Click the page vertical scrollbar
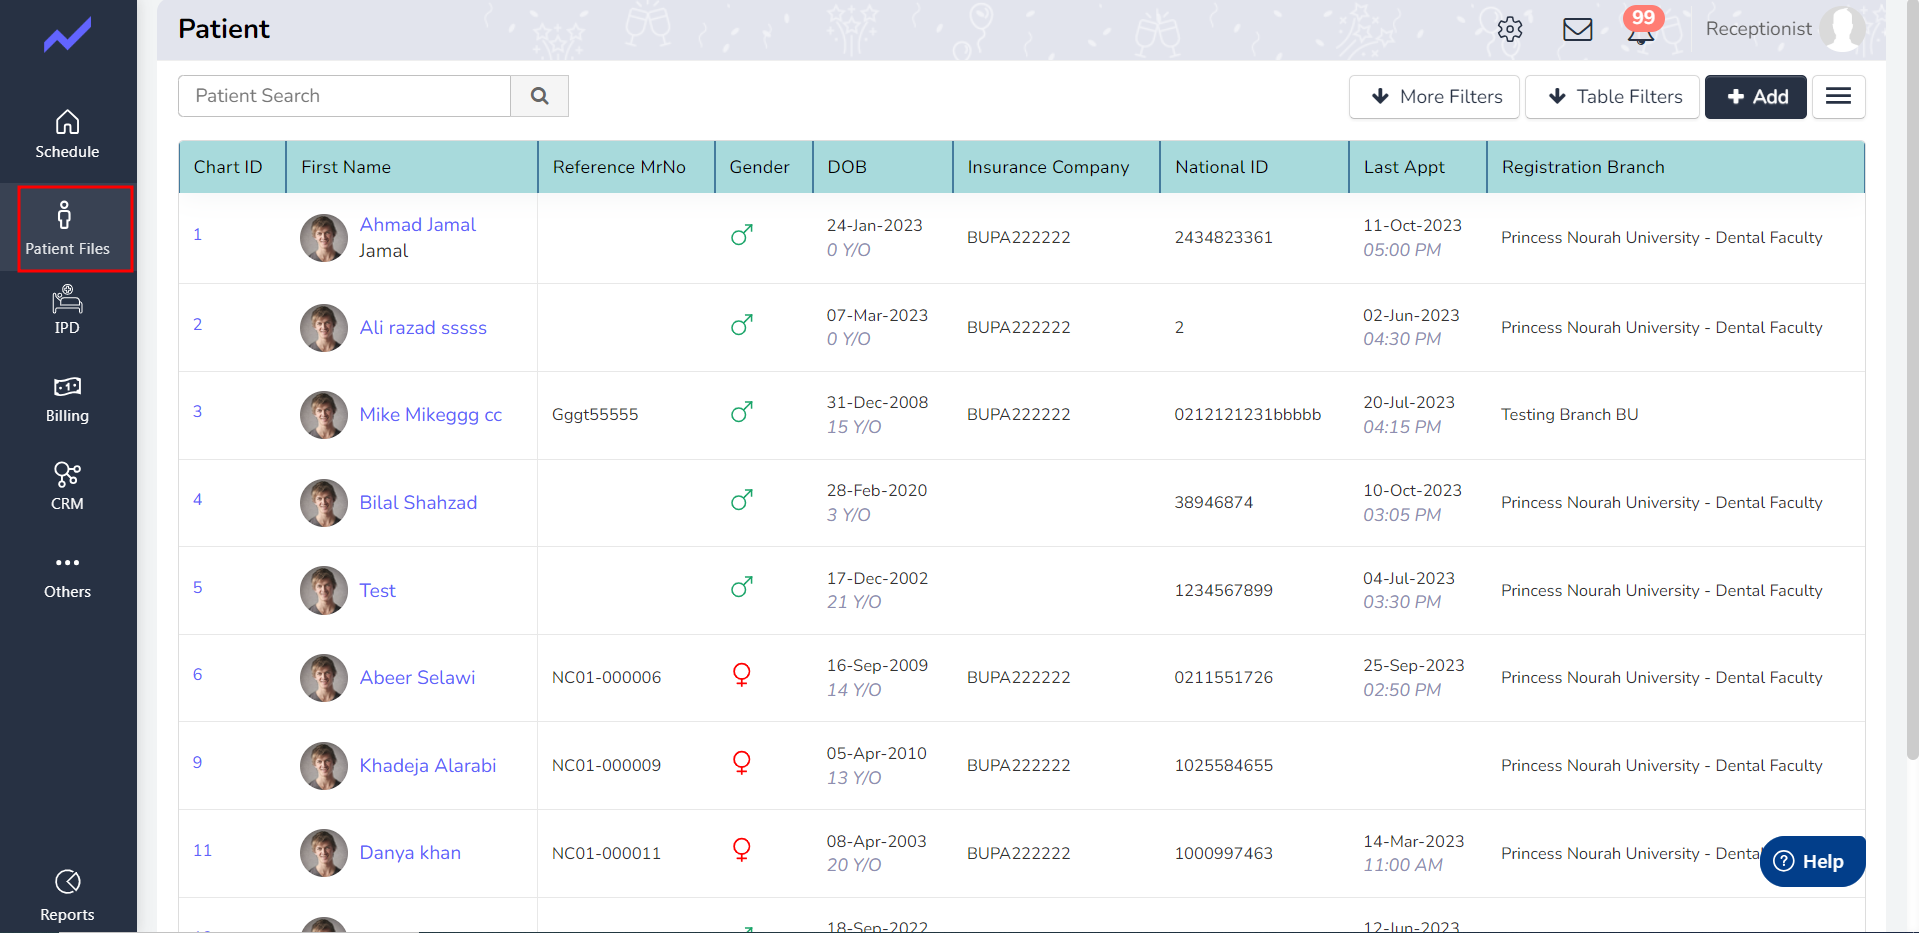1919x933 pixels. coord(1912,380)
